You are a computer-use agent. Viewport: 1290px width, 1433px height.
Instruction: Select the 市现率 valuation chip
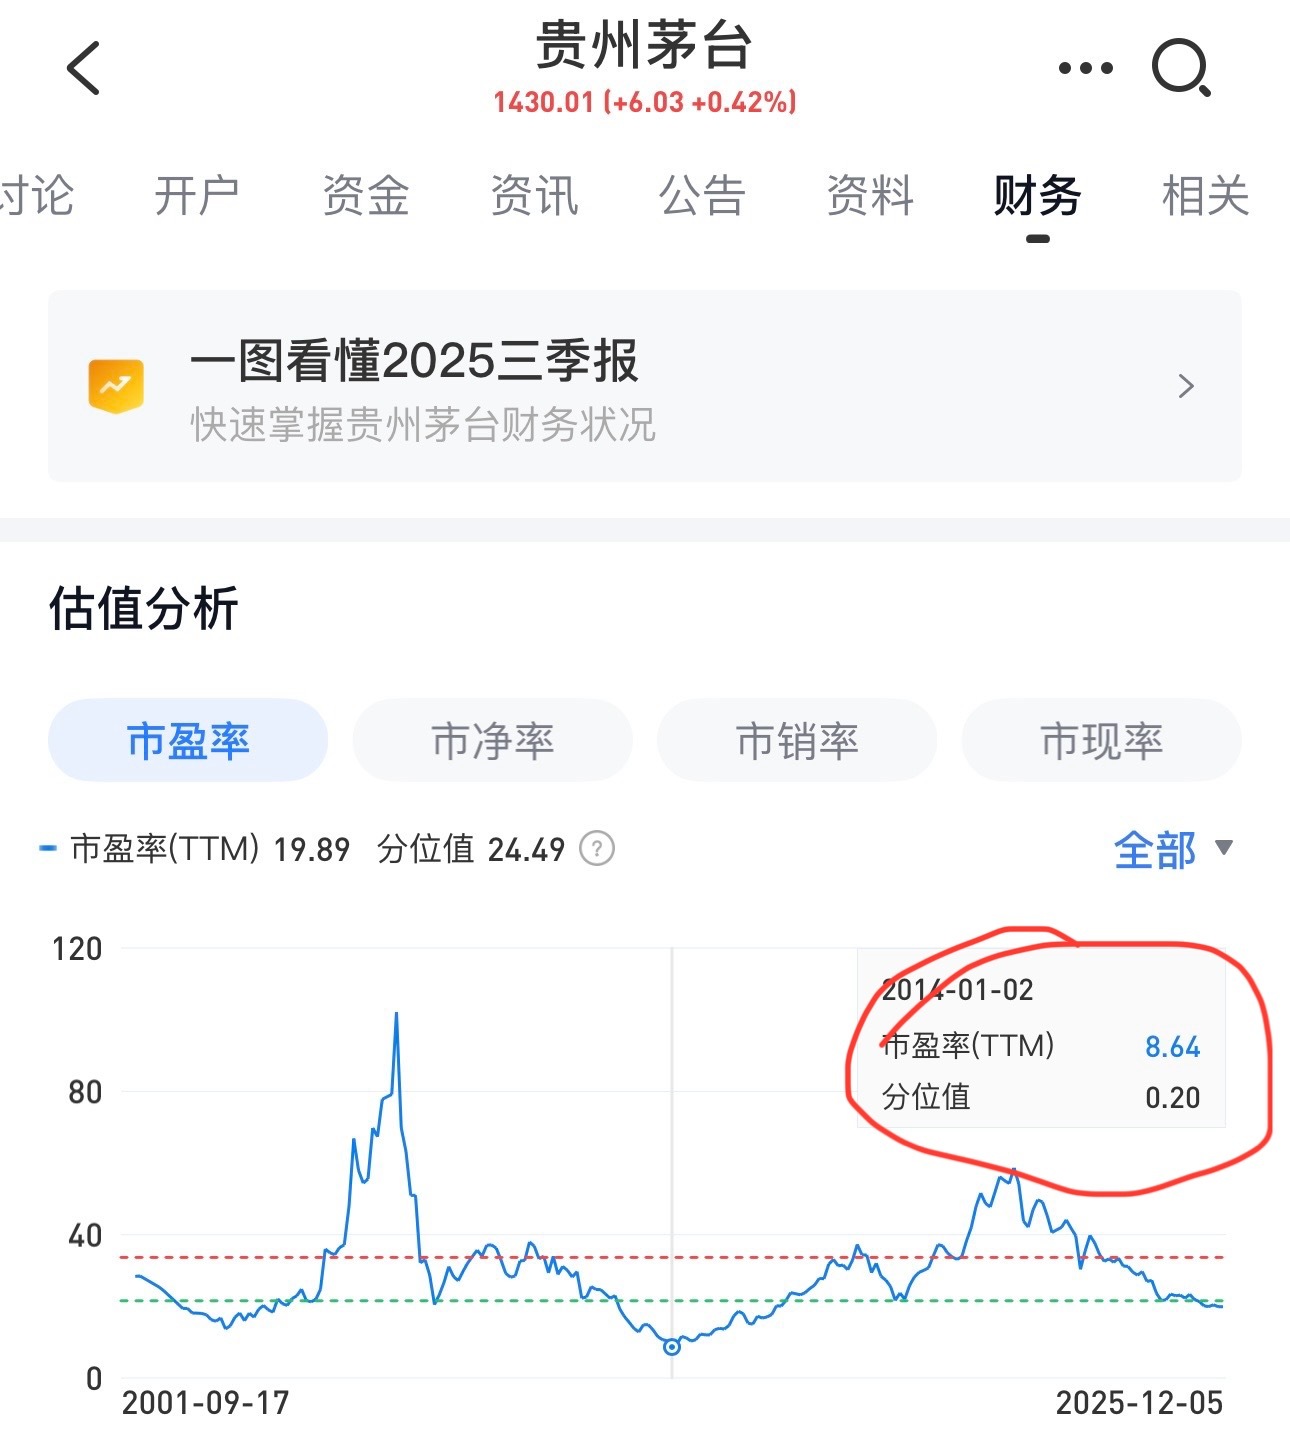point(1101,740)
